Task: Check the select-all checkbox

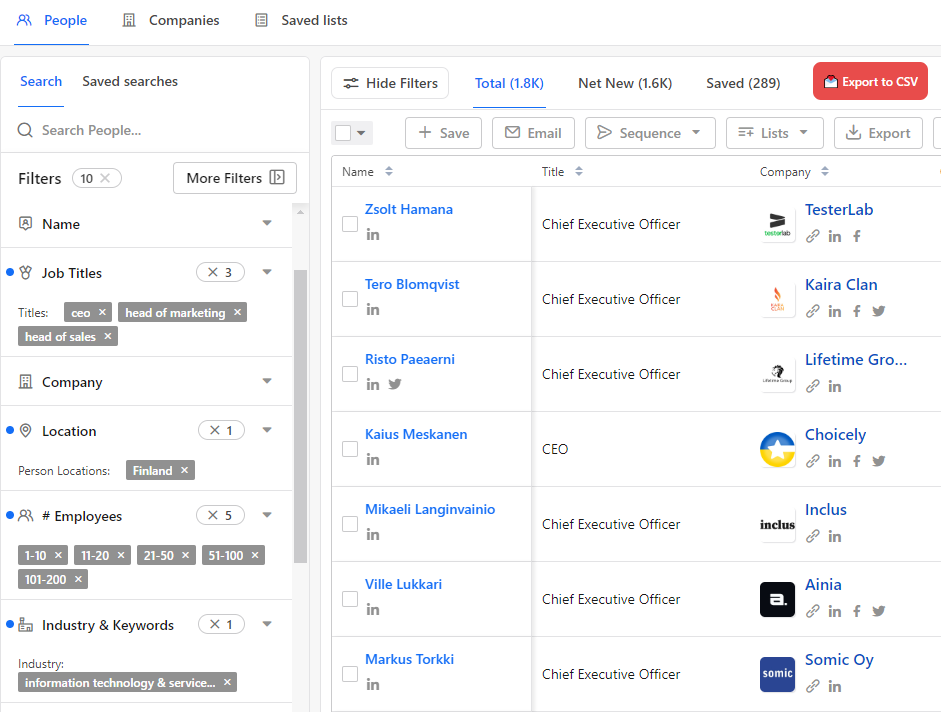Action: [343, 133]
